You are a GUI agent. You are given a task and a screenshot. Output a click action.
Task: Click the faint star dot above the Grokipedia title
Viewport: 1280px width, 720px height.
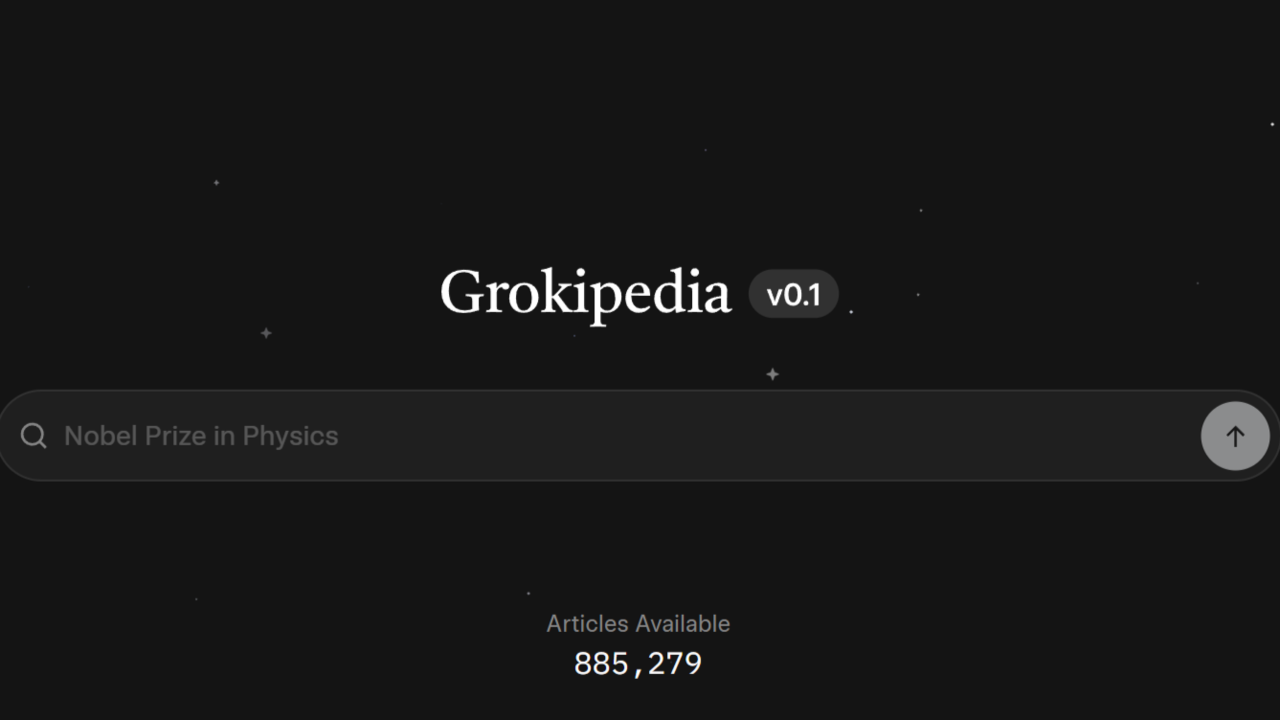705,150
